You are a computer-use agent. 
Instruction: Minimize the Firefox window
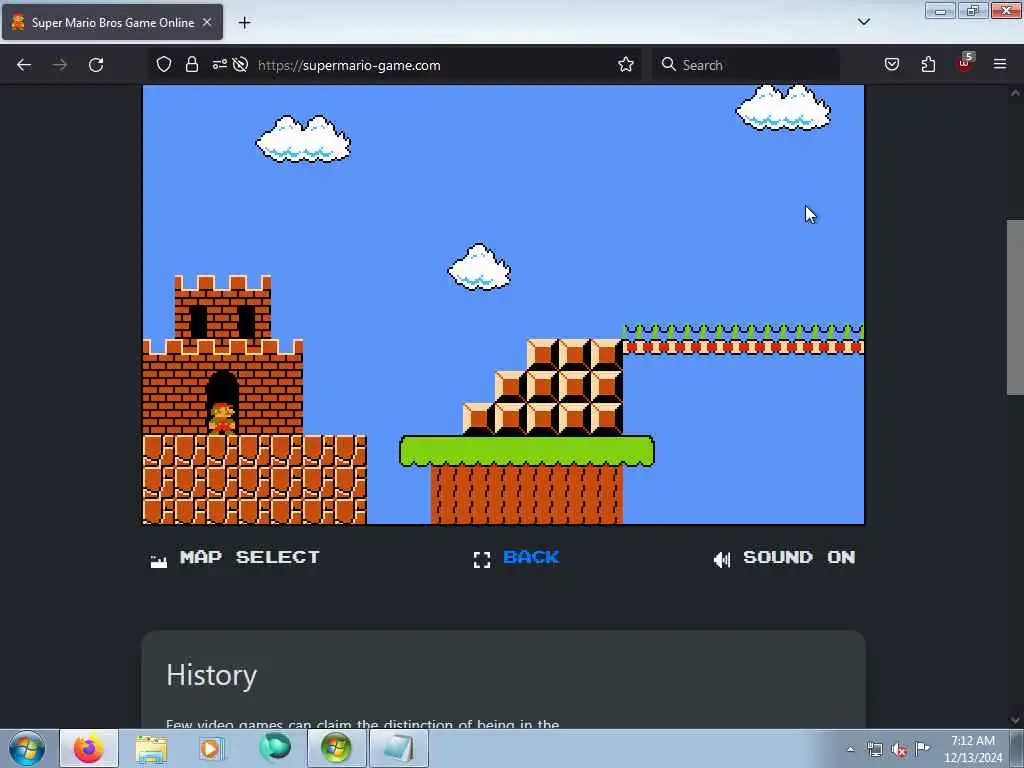940,11
